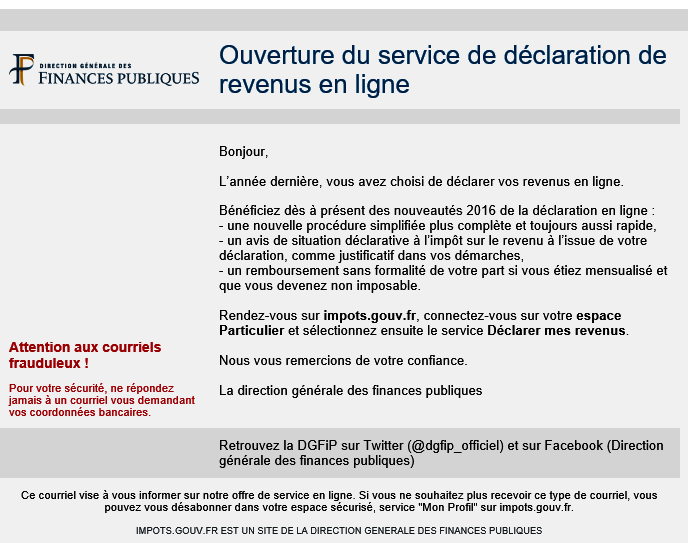Click the "remboursement sans formalité" bullet item

(443, 271)
